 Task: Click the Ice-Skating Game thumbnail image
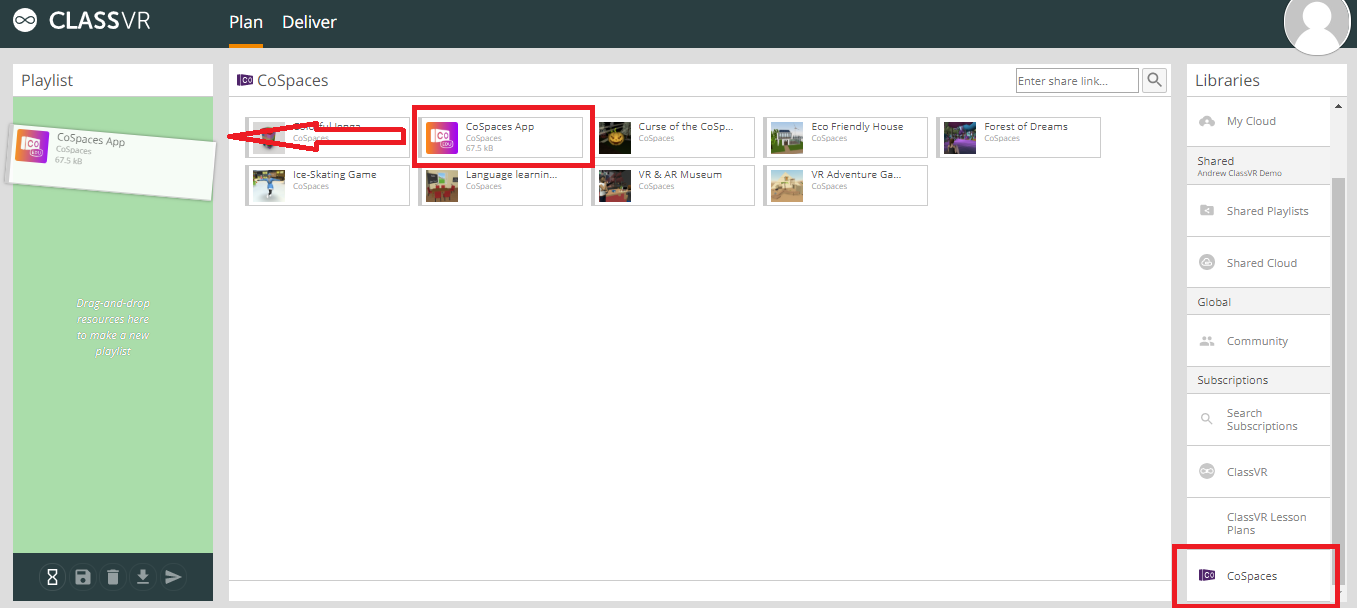tap(269, 186)
